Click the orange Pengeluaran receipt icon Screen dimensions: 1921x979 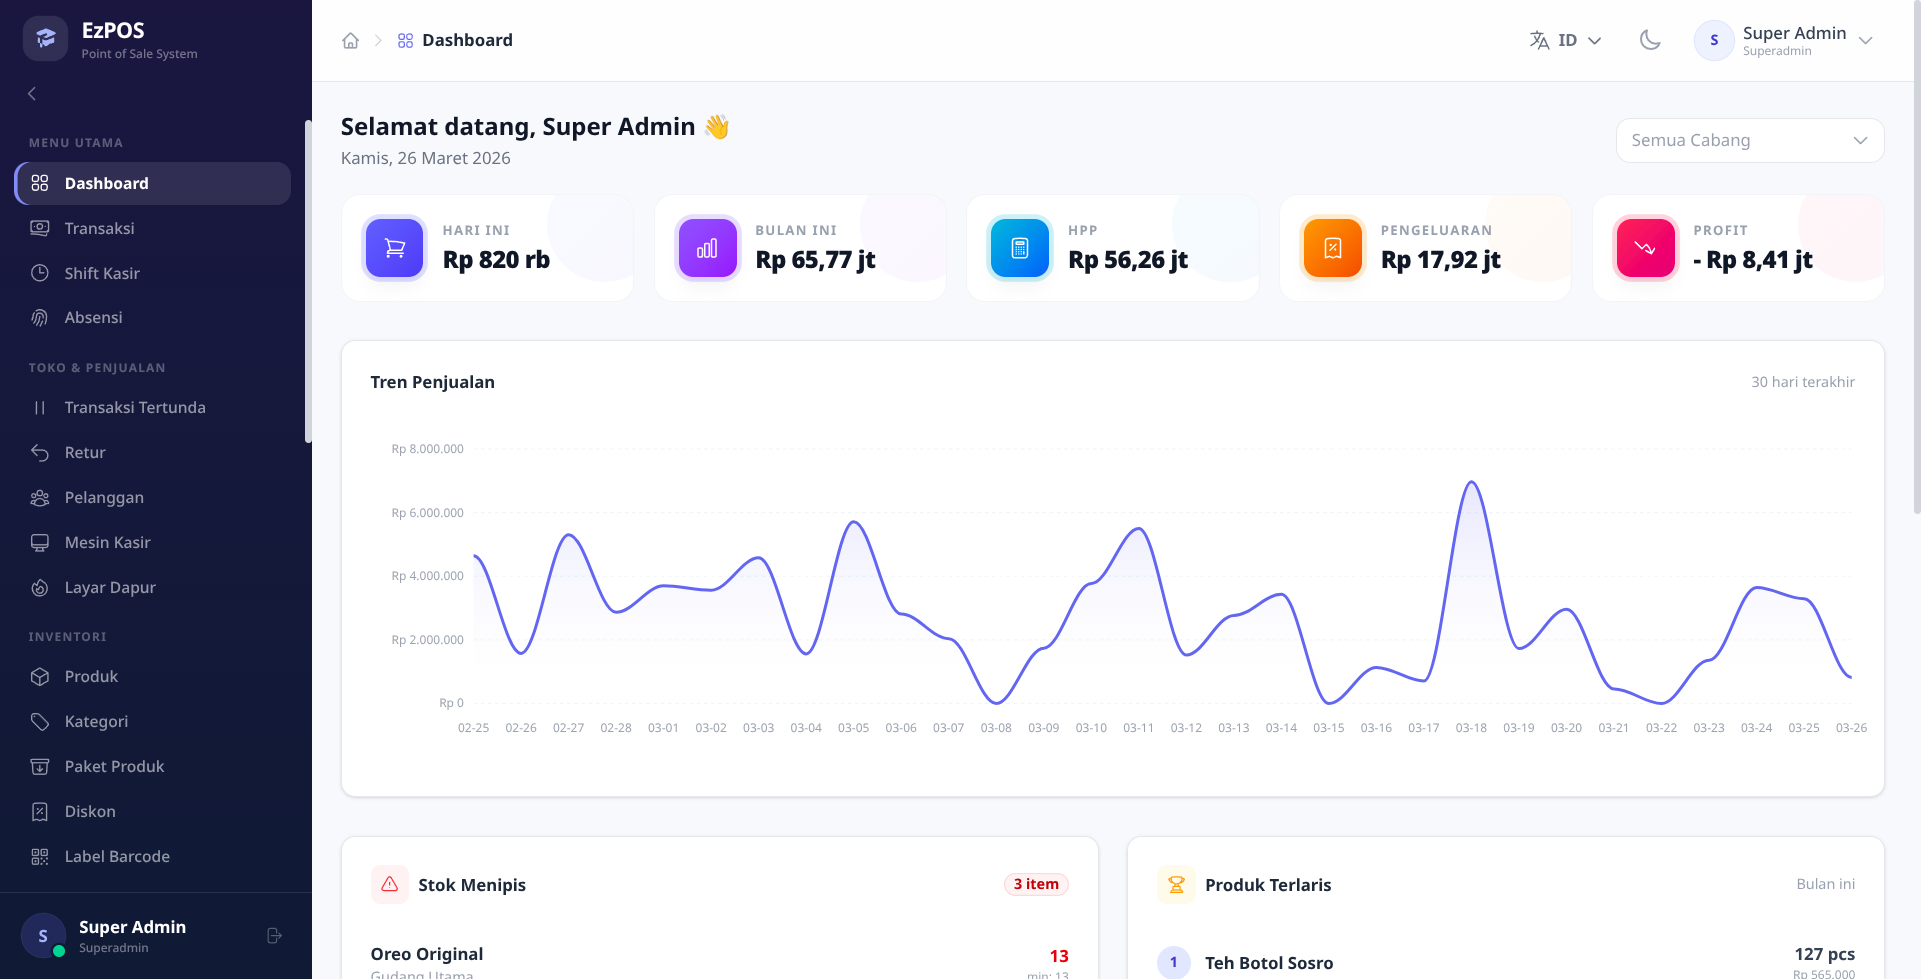pyautogui.click(x=1332, y=248)
